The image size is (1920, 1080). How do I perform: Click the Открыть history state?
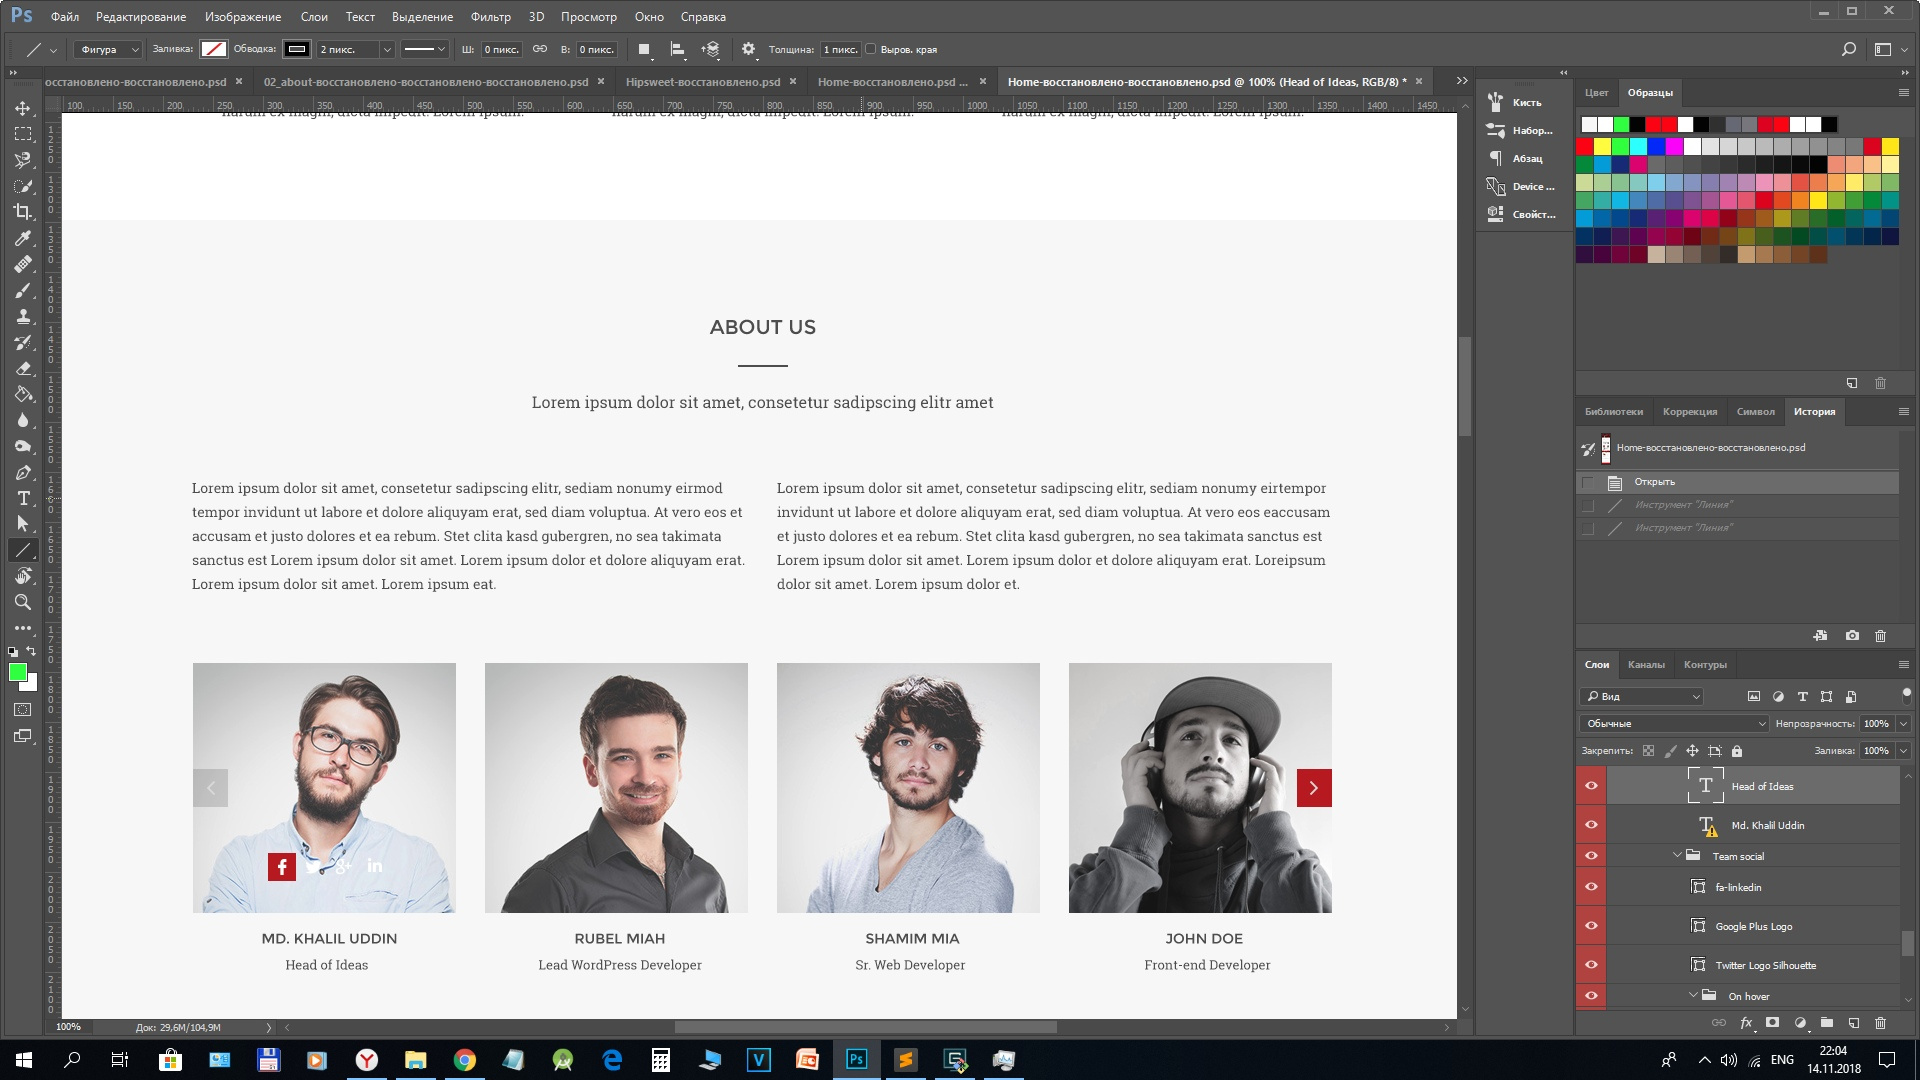1738,482
